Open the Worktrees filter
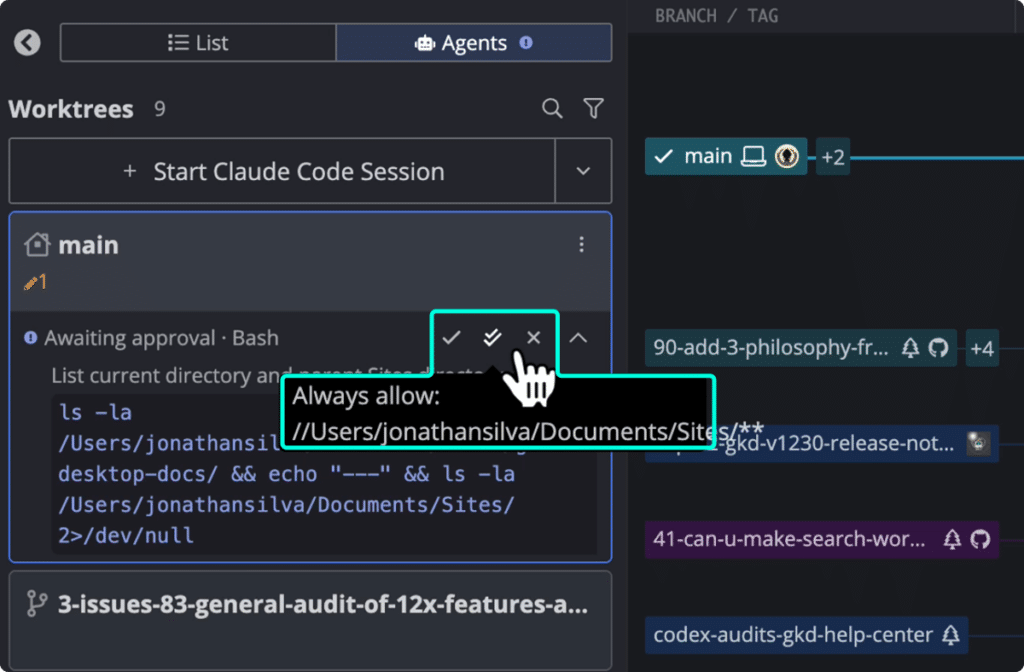The height and width of the screenshot is (672, 1024). tap(593, 108)
